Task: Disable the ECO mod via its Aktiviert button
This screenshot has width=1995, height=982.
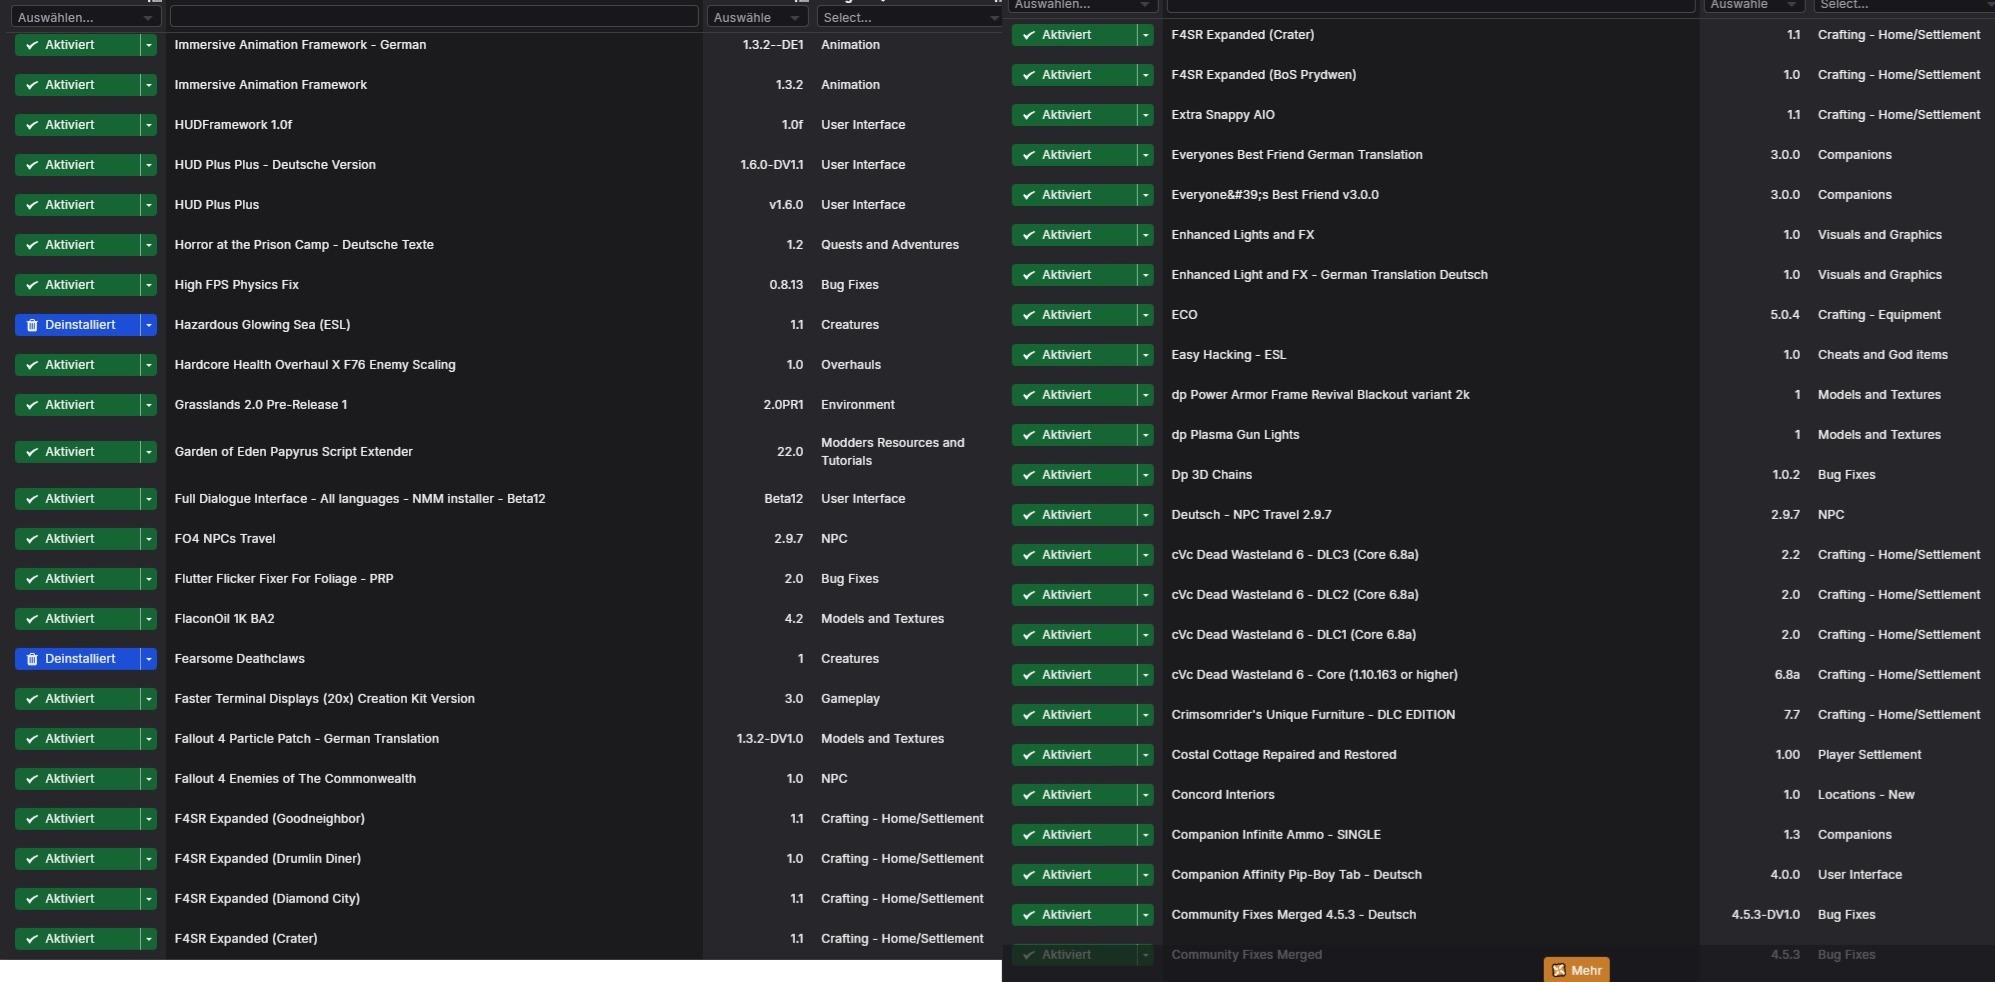Action: (1074, 315)
